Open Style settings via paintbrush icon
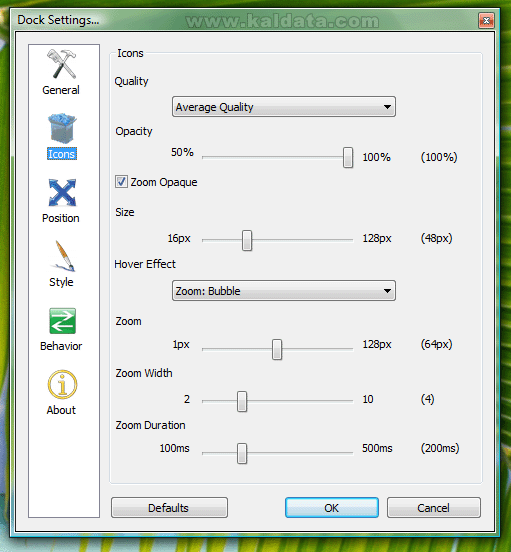Image resolution: width=511 pixels, height=552 pixels. pyautogui.click(x=64, y=256)
